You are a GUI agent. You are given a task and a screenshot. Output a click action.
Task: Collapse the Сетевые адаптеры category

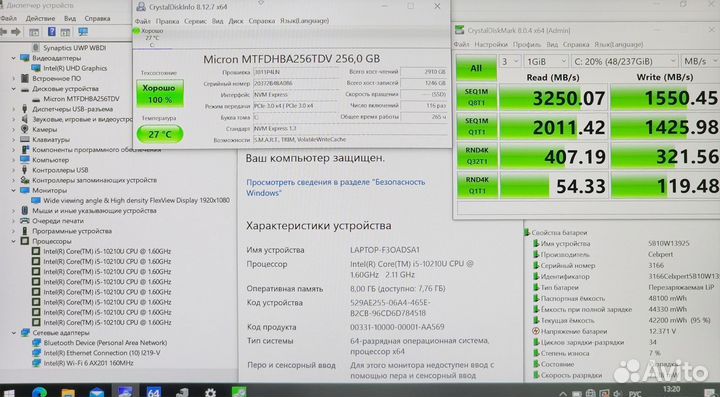point(14,332)
